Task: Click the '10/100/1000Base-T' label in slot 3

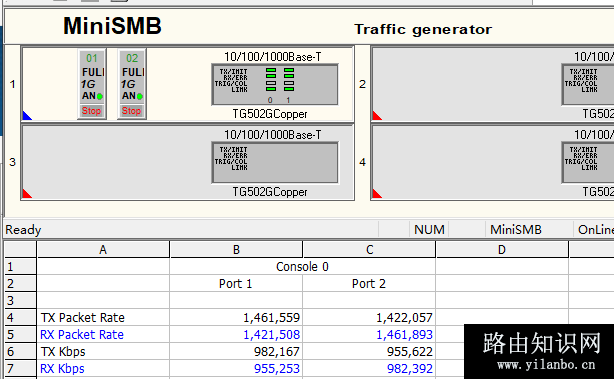Action: tap(273, 135)
